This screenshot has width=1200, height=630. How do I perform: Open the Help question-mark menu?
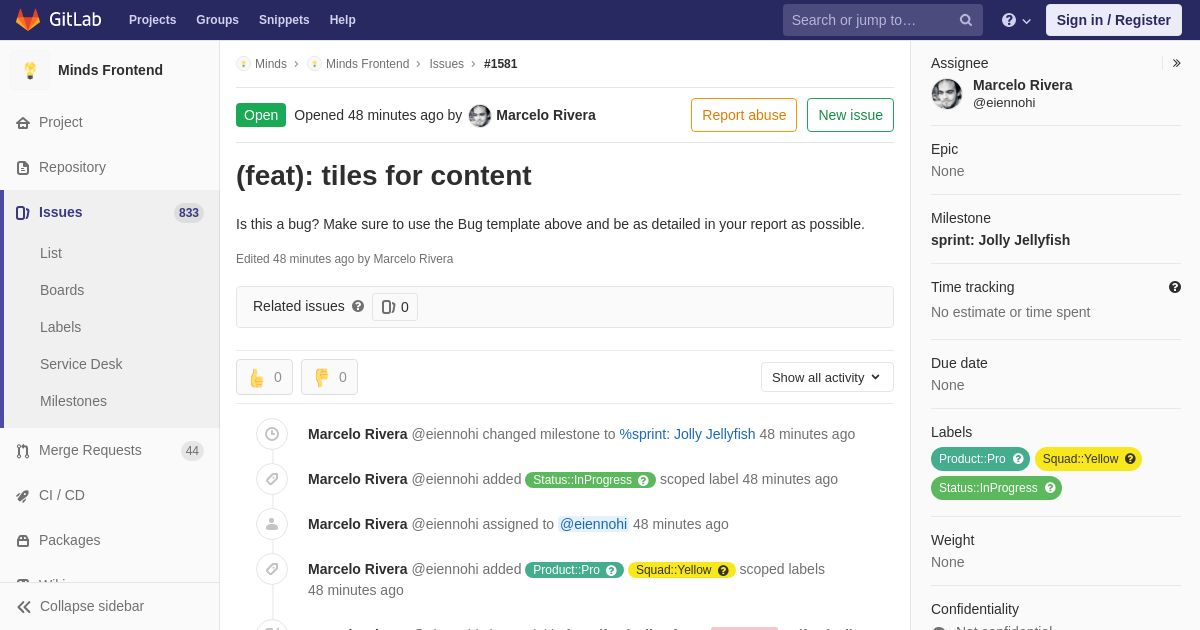(x=1016, y=20)
